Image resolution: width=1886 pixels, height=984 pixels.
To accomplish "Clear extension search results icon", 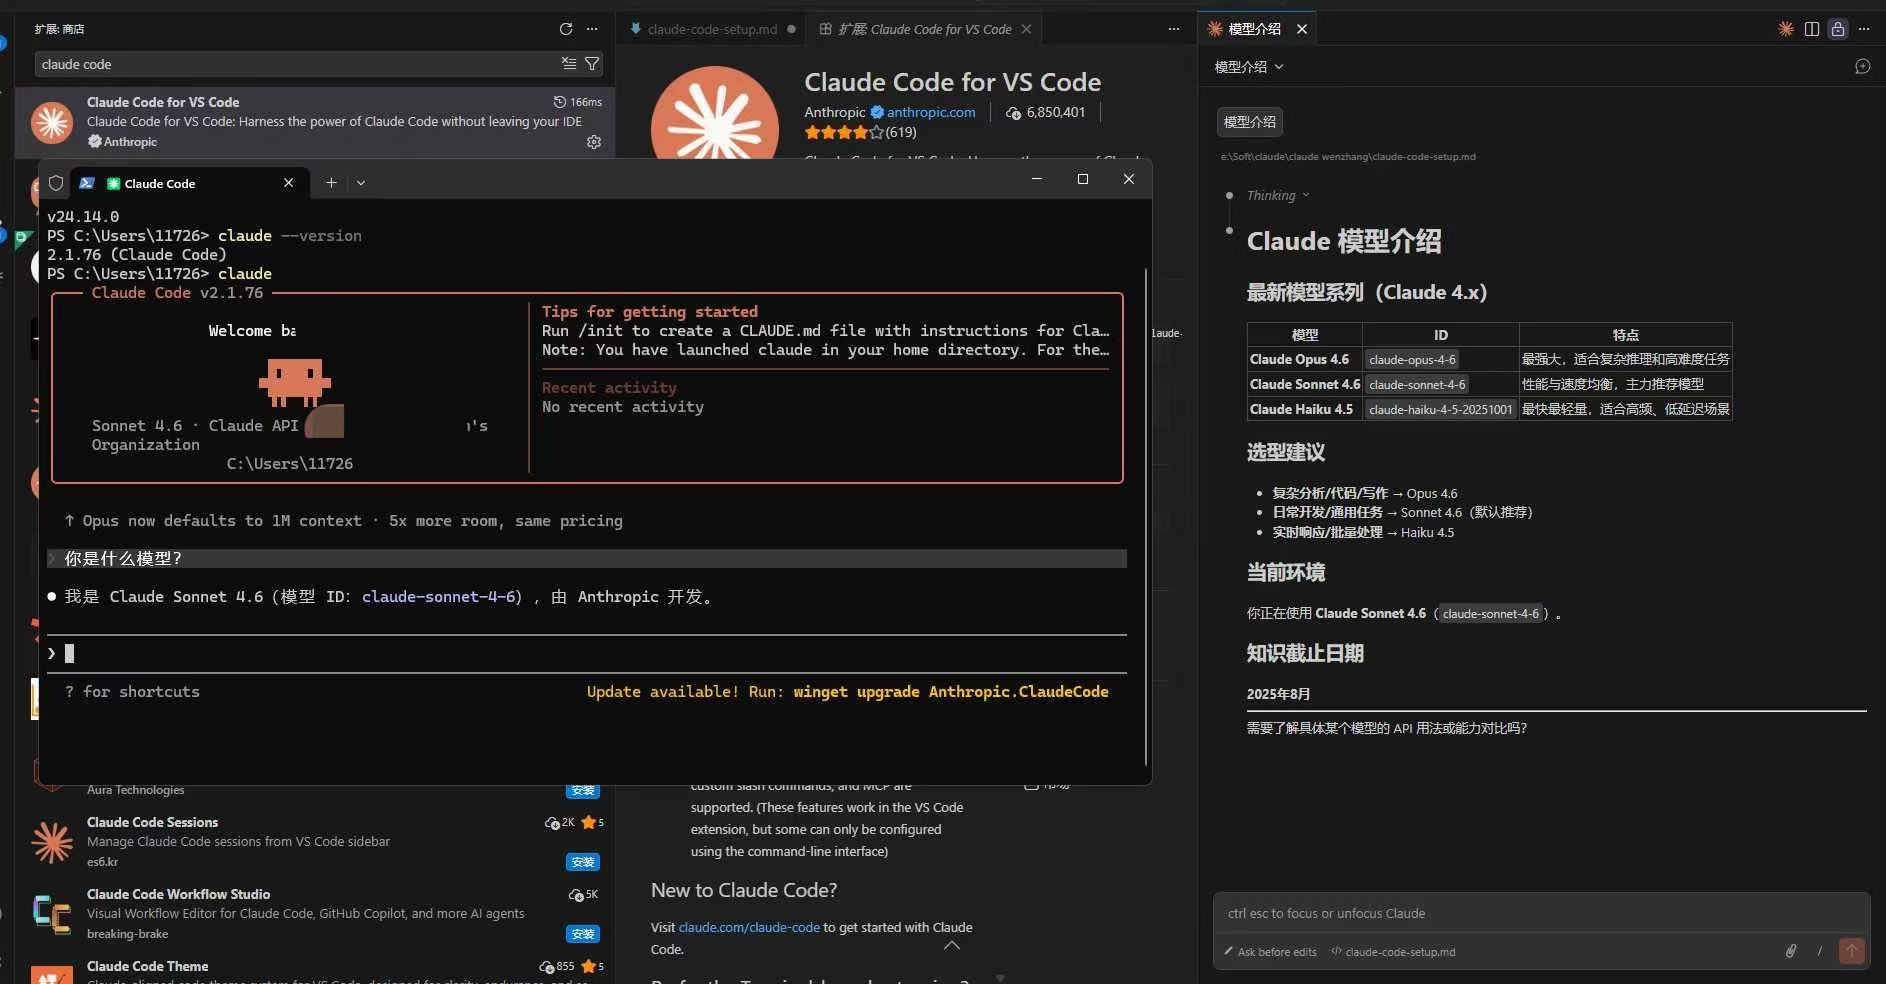I will 569,64.
